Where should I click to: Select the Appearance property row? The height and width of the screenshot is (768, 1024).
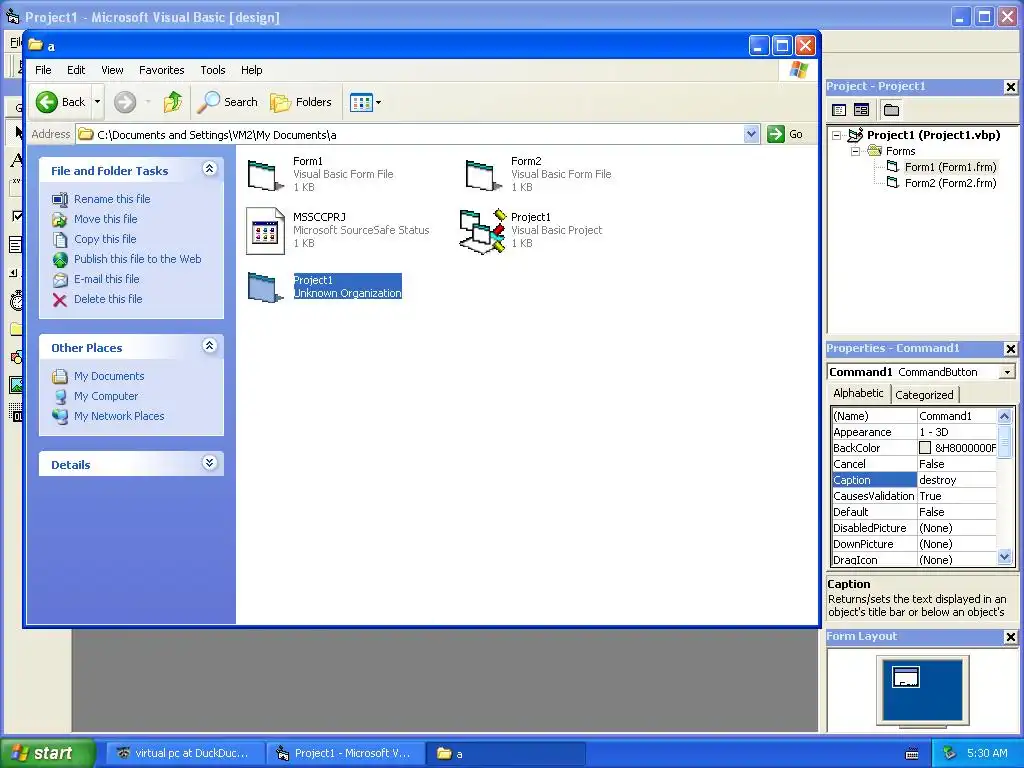[x=914, y=432]
